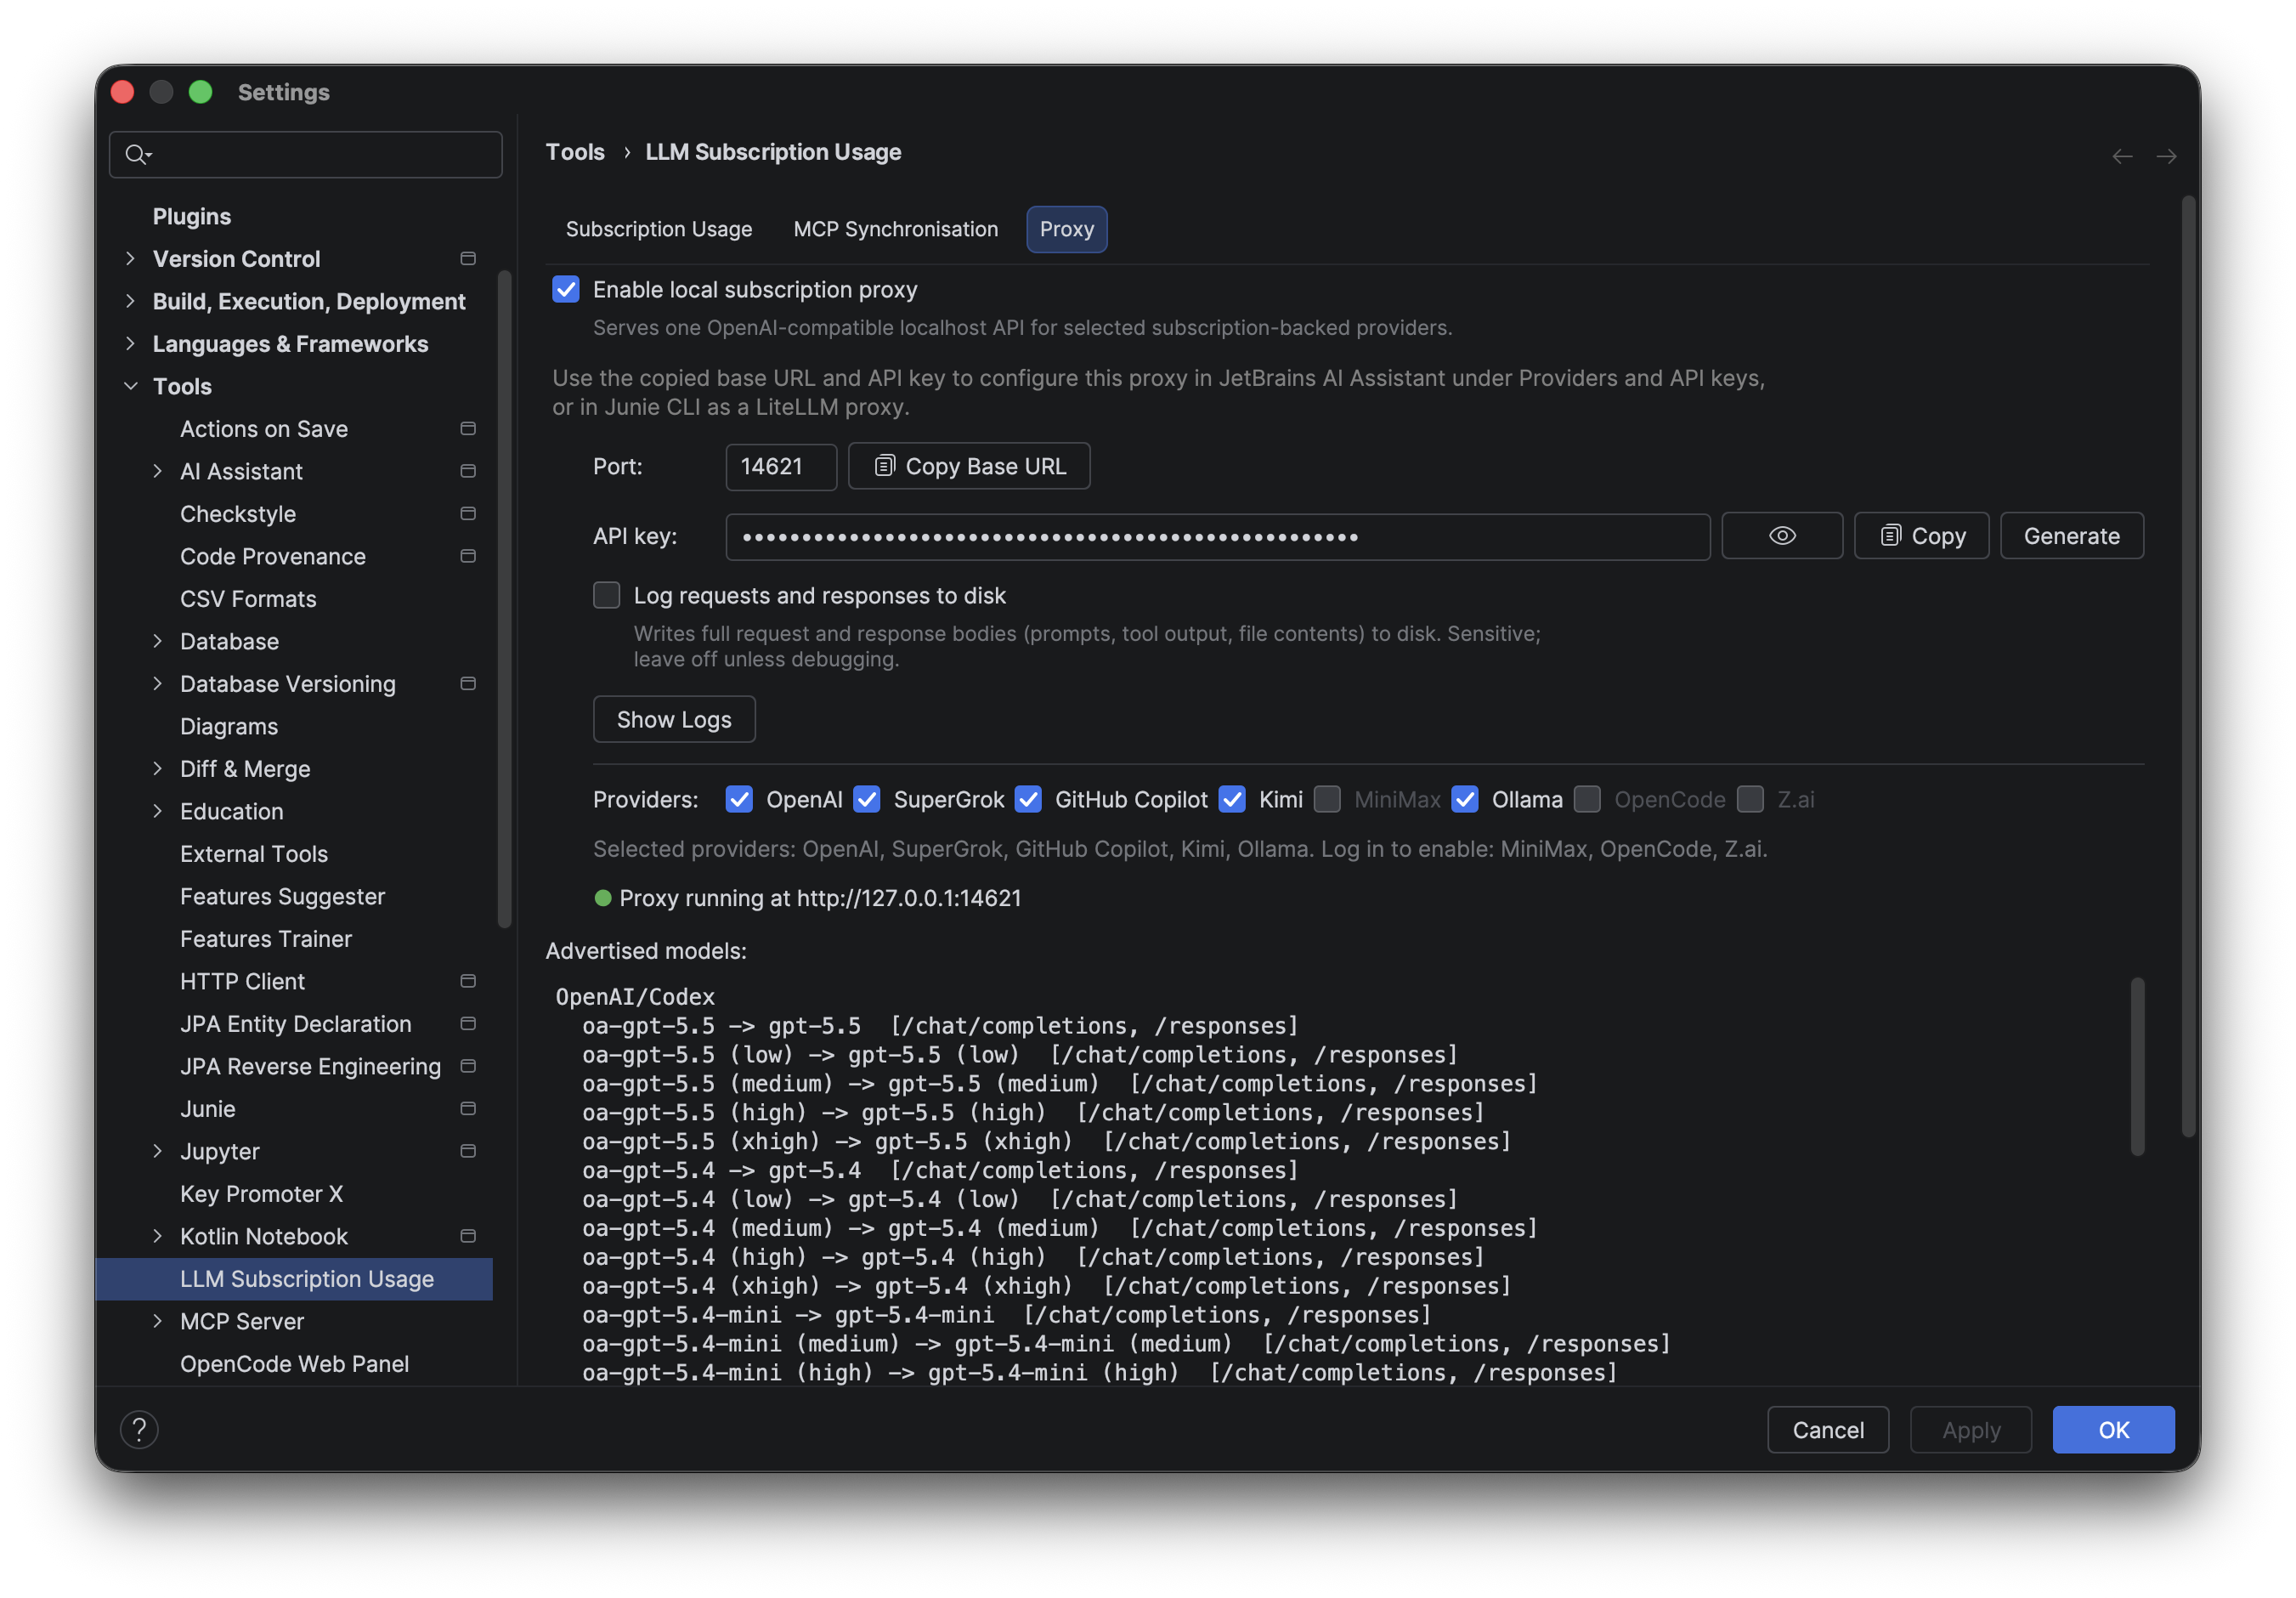
Task: Click the sidebar settings tree scrollbar
Action: pyautogui.click(x=504, y=600)
